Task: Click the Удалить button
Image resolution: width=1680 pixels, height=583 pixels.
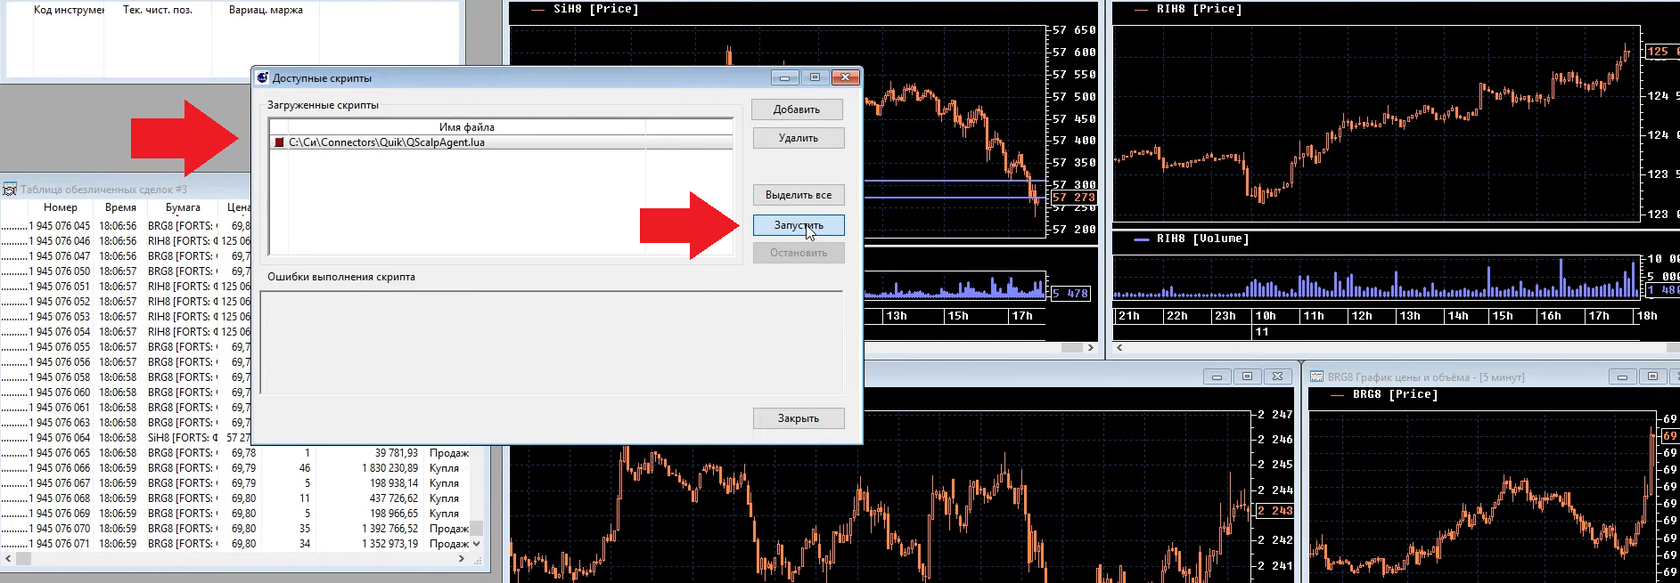Action: point(798,138)
